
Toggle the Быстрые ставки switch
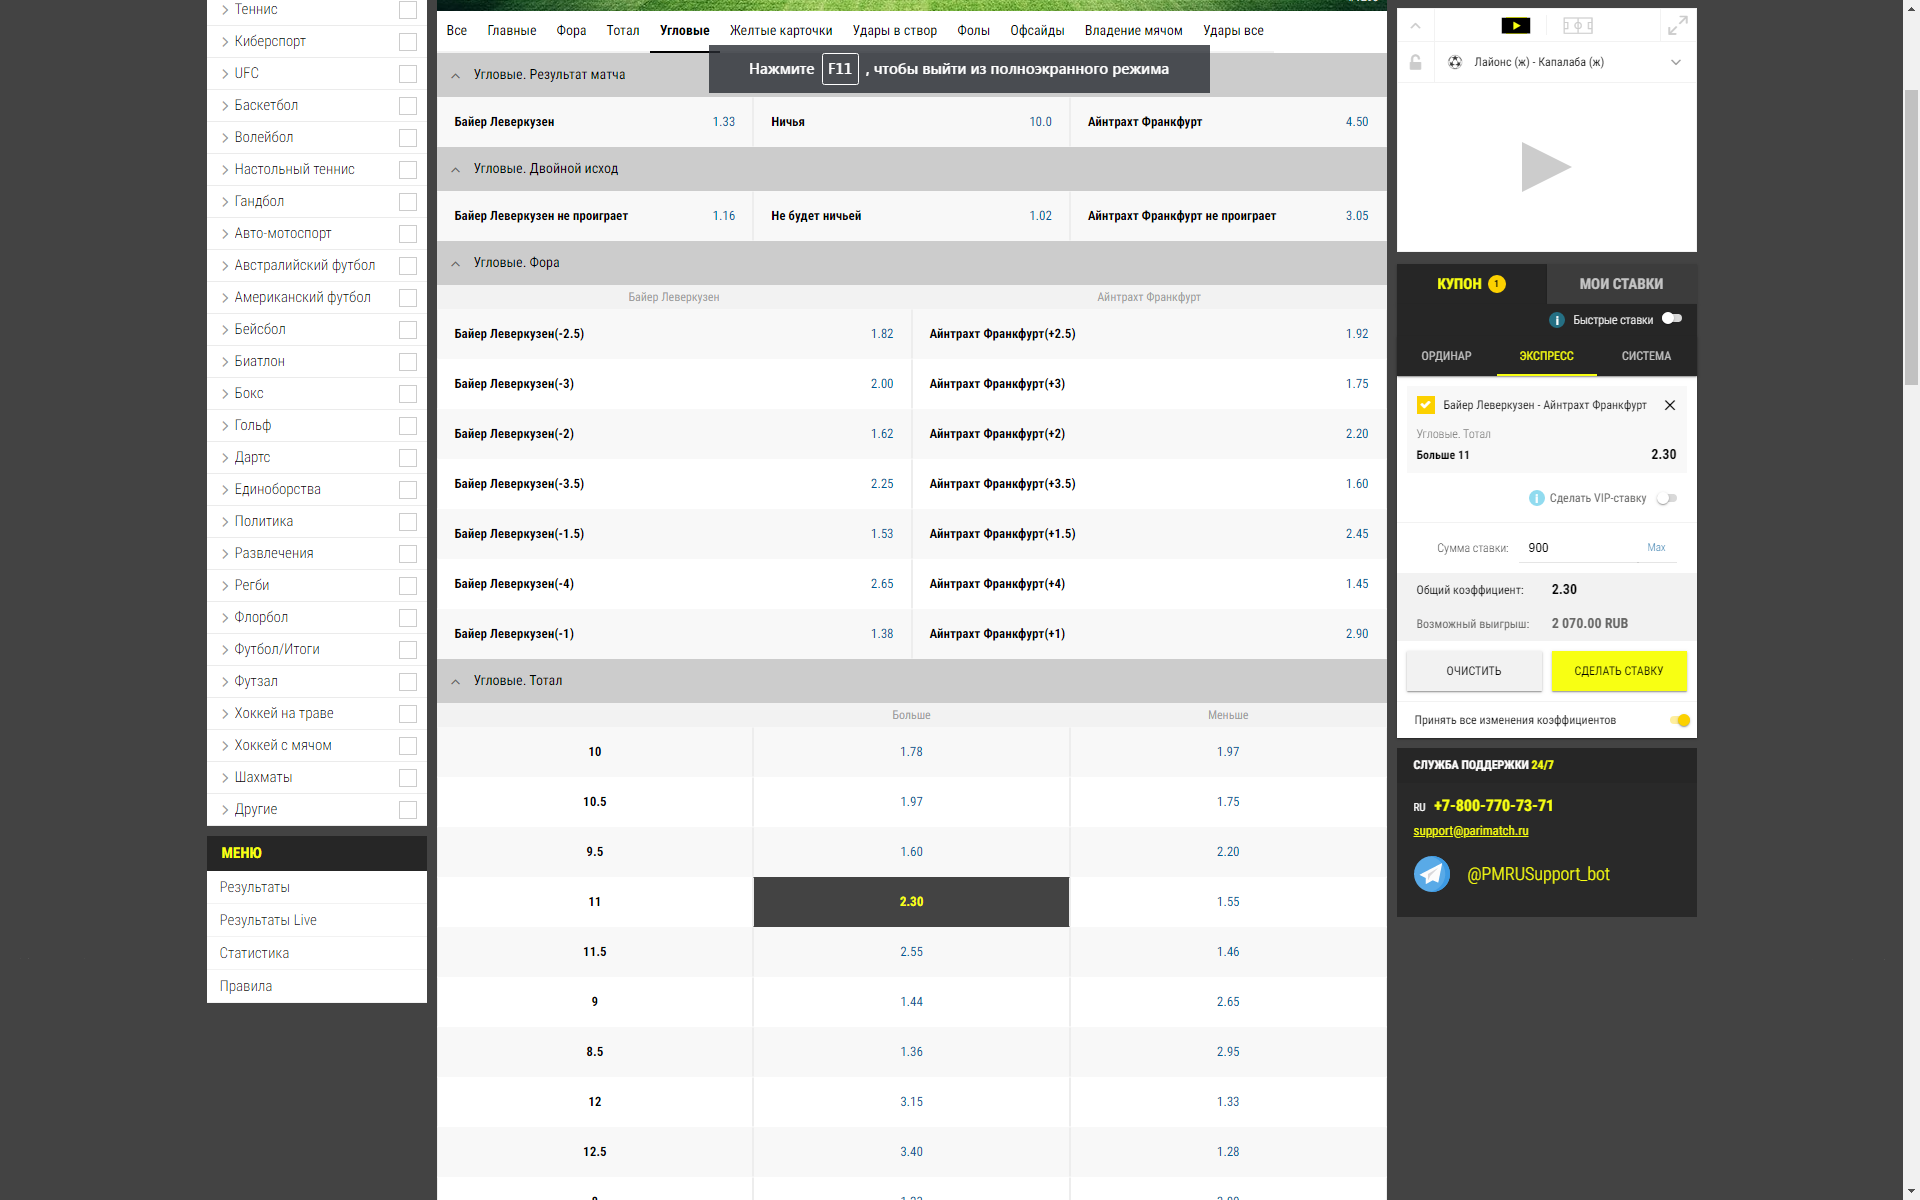click(x=1672, y=319)
